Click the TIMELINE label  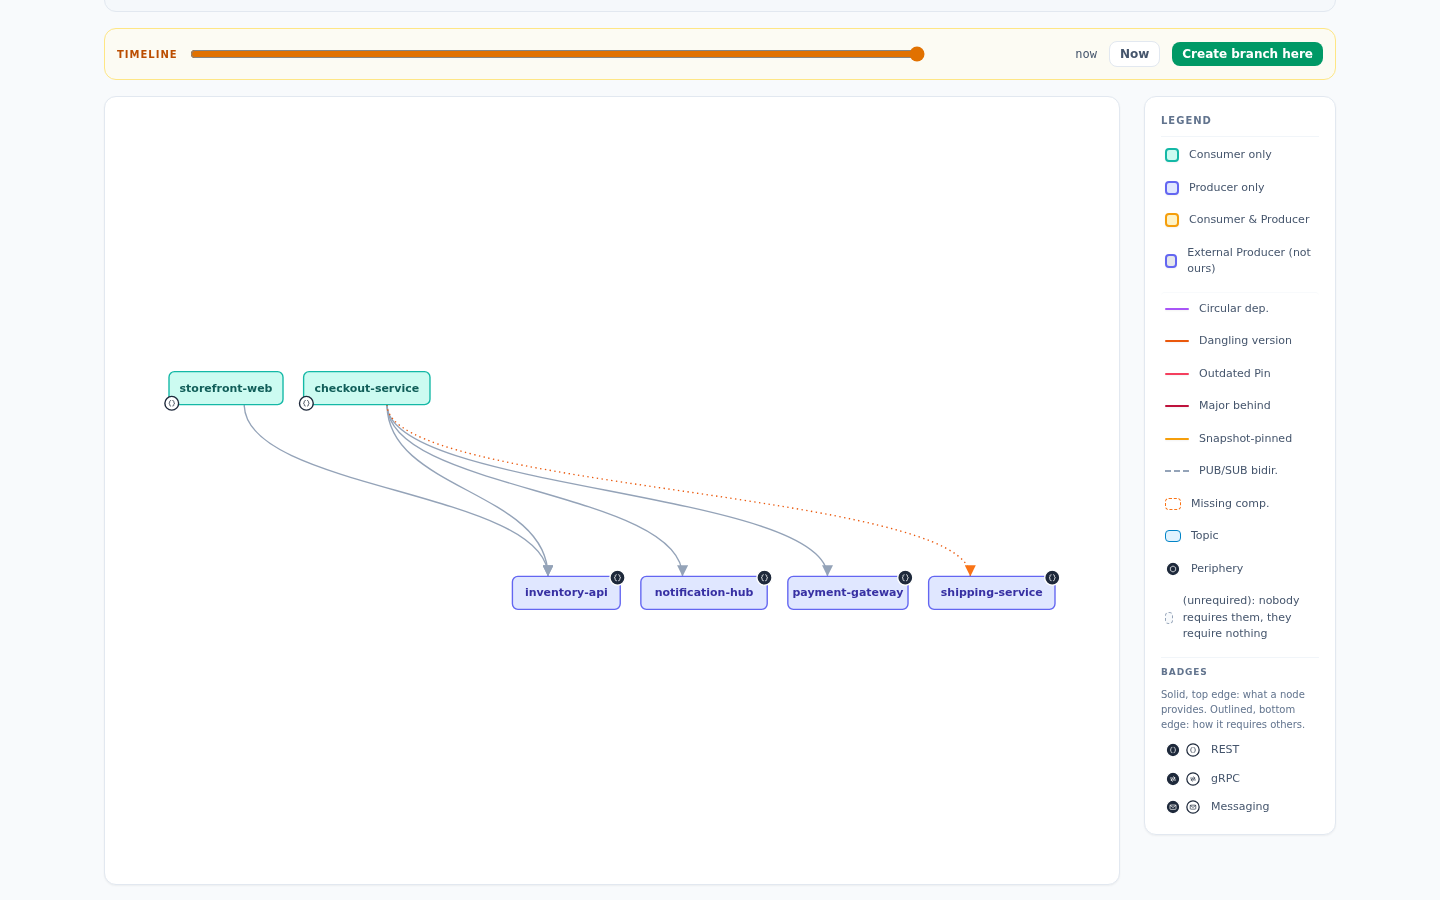point(147,55)
